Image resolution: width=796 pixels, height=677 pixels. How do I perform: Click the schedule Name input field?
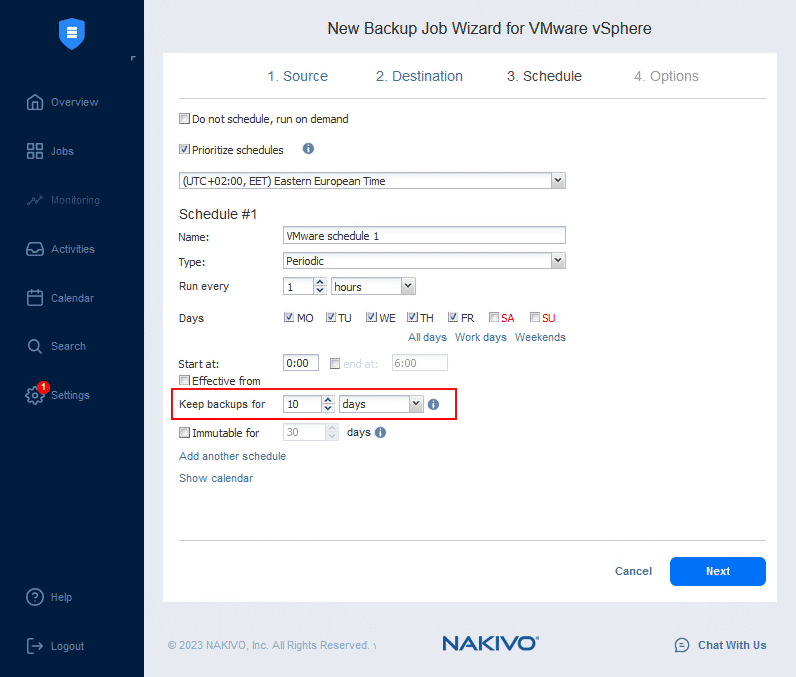click(424, 235)
